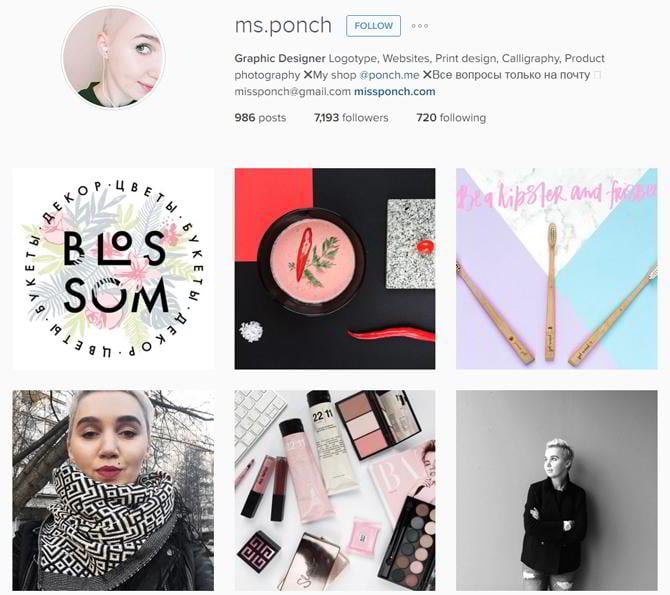
Task: Click the 986 posts count
Action: coord(260,118)
